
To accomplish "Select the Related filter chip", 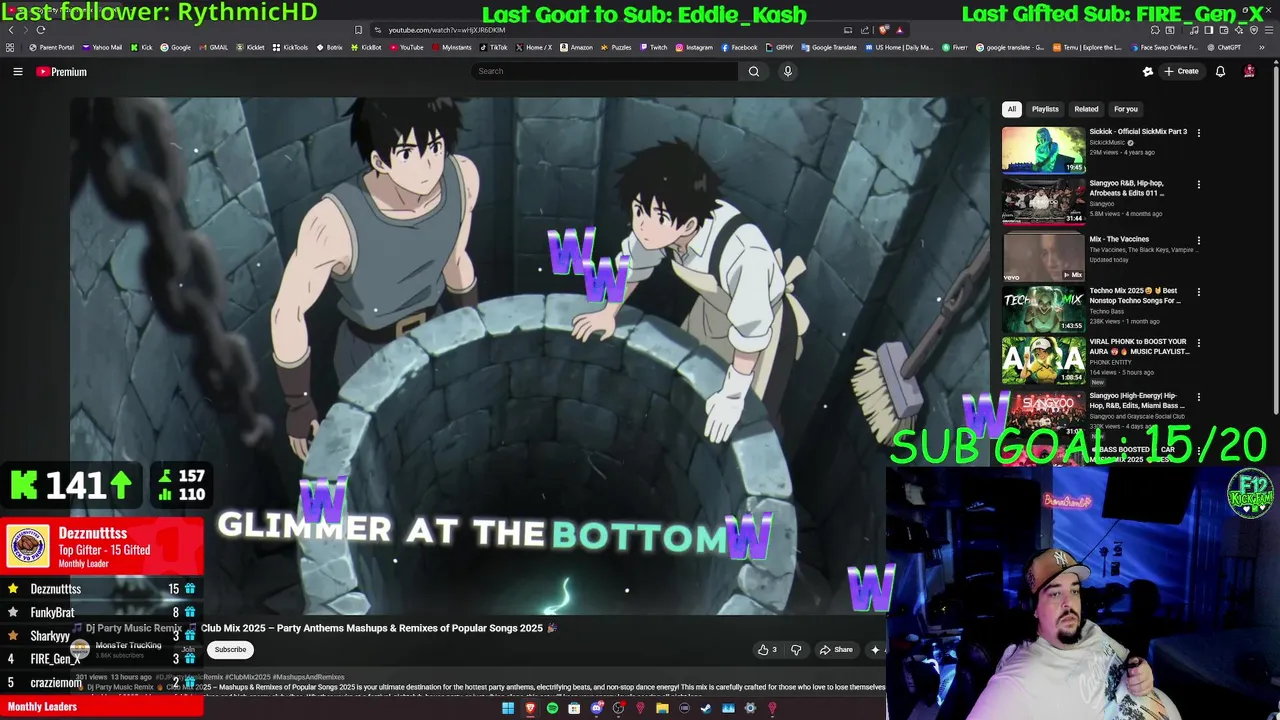I will tap(1086, 109).
